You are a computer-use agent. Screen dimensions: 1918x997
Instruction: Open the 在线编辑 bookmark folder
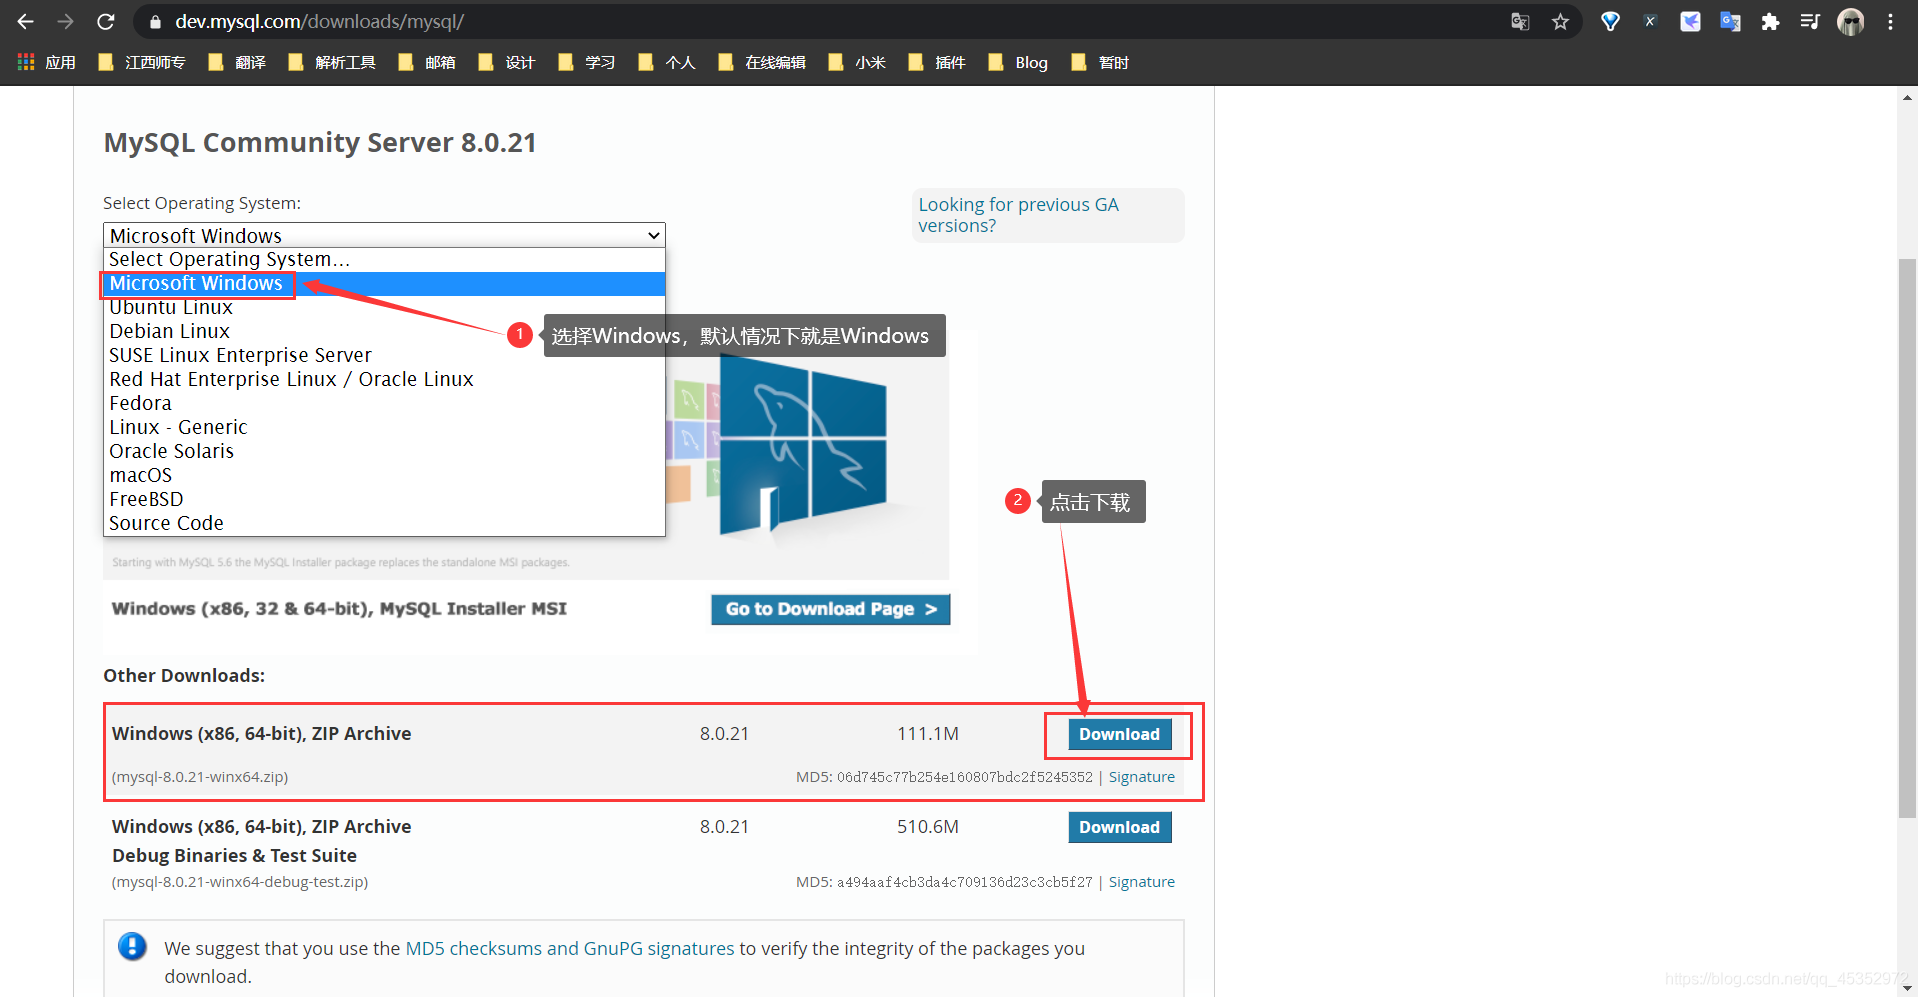click(762, 62)
